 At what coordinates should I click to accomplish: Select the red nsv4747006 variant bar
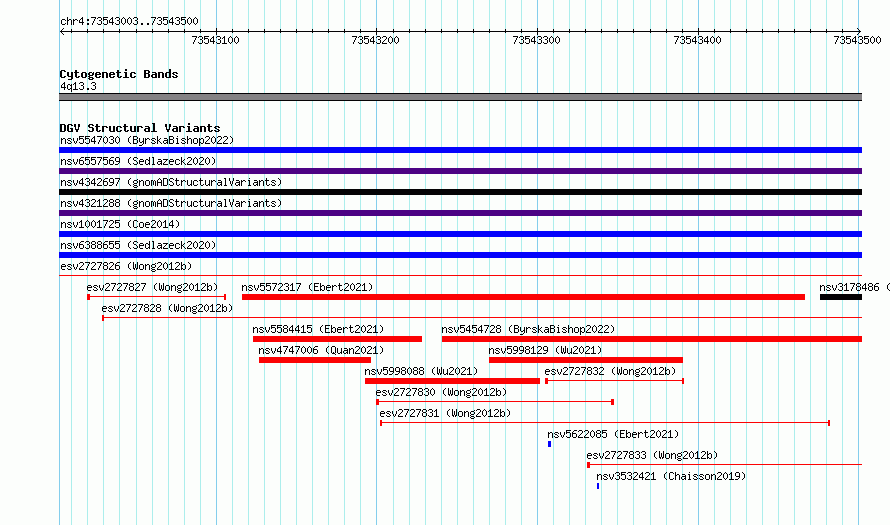pyautogui.click(x=314, y=360)
